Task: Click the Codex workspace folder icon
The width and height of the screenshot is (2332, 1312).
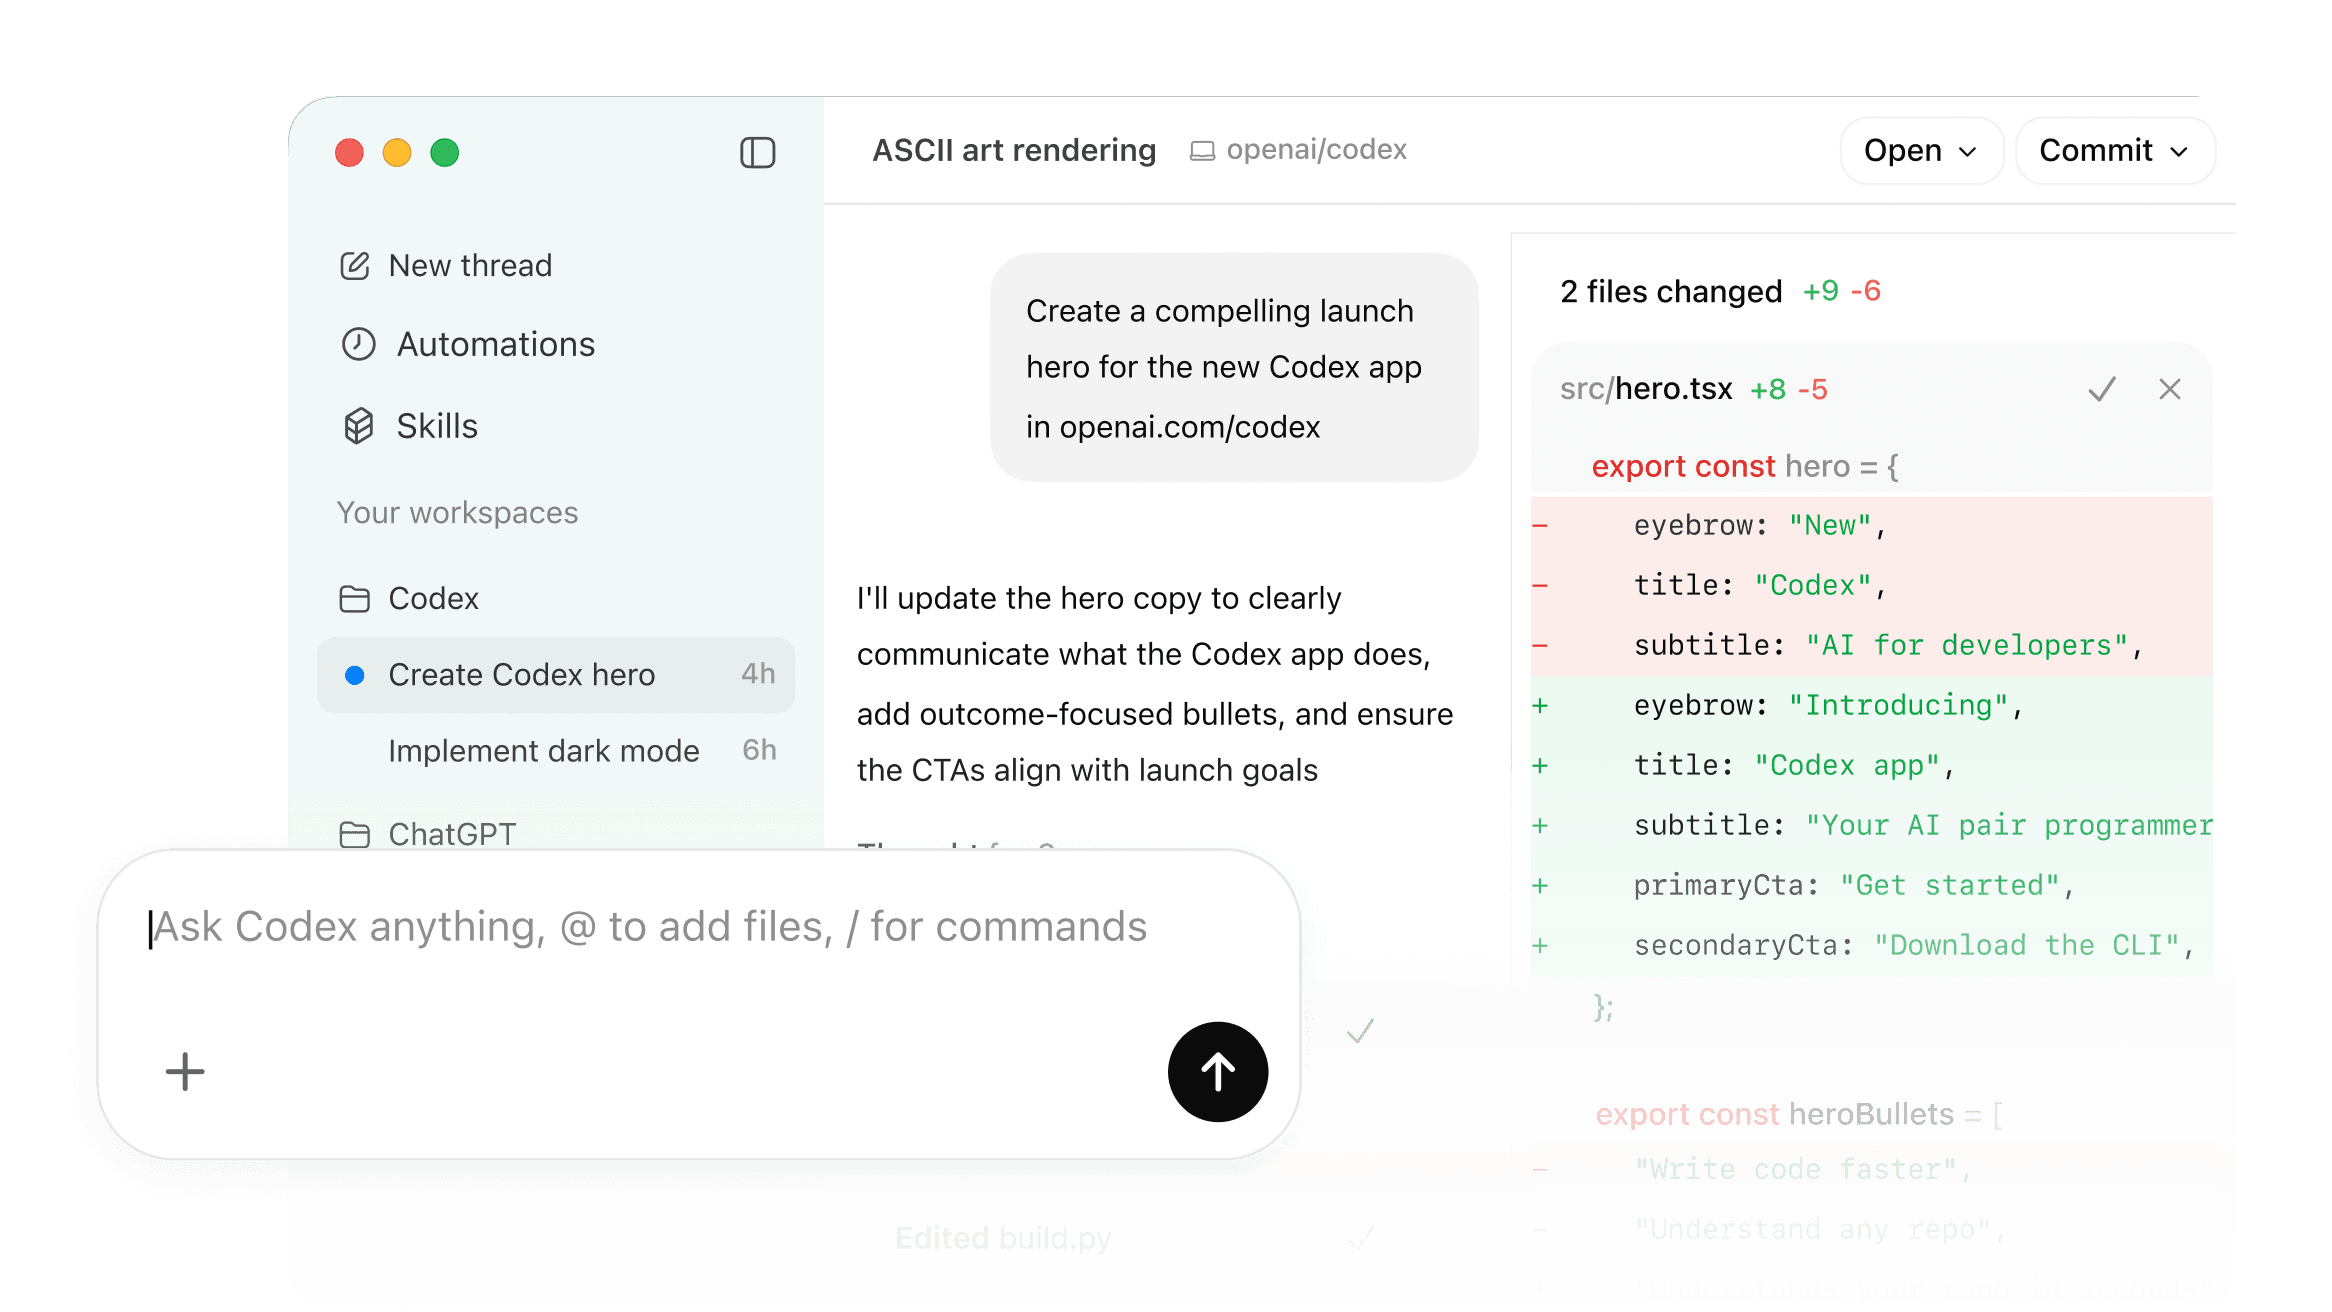Action: pos(356,598)
